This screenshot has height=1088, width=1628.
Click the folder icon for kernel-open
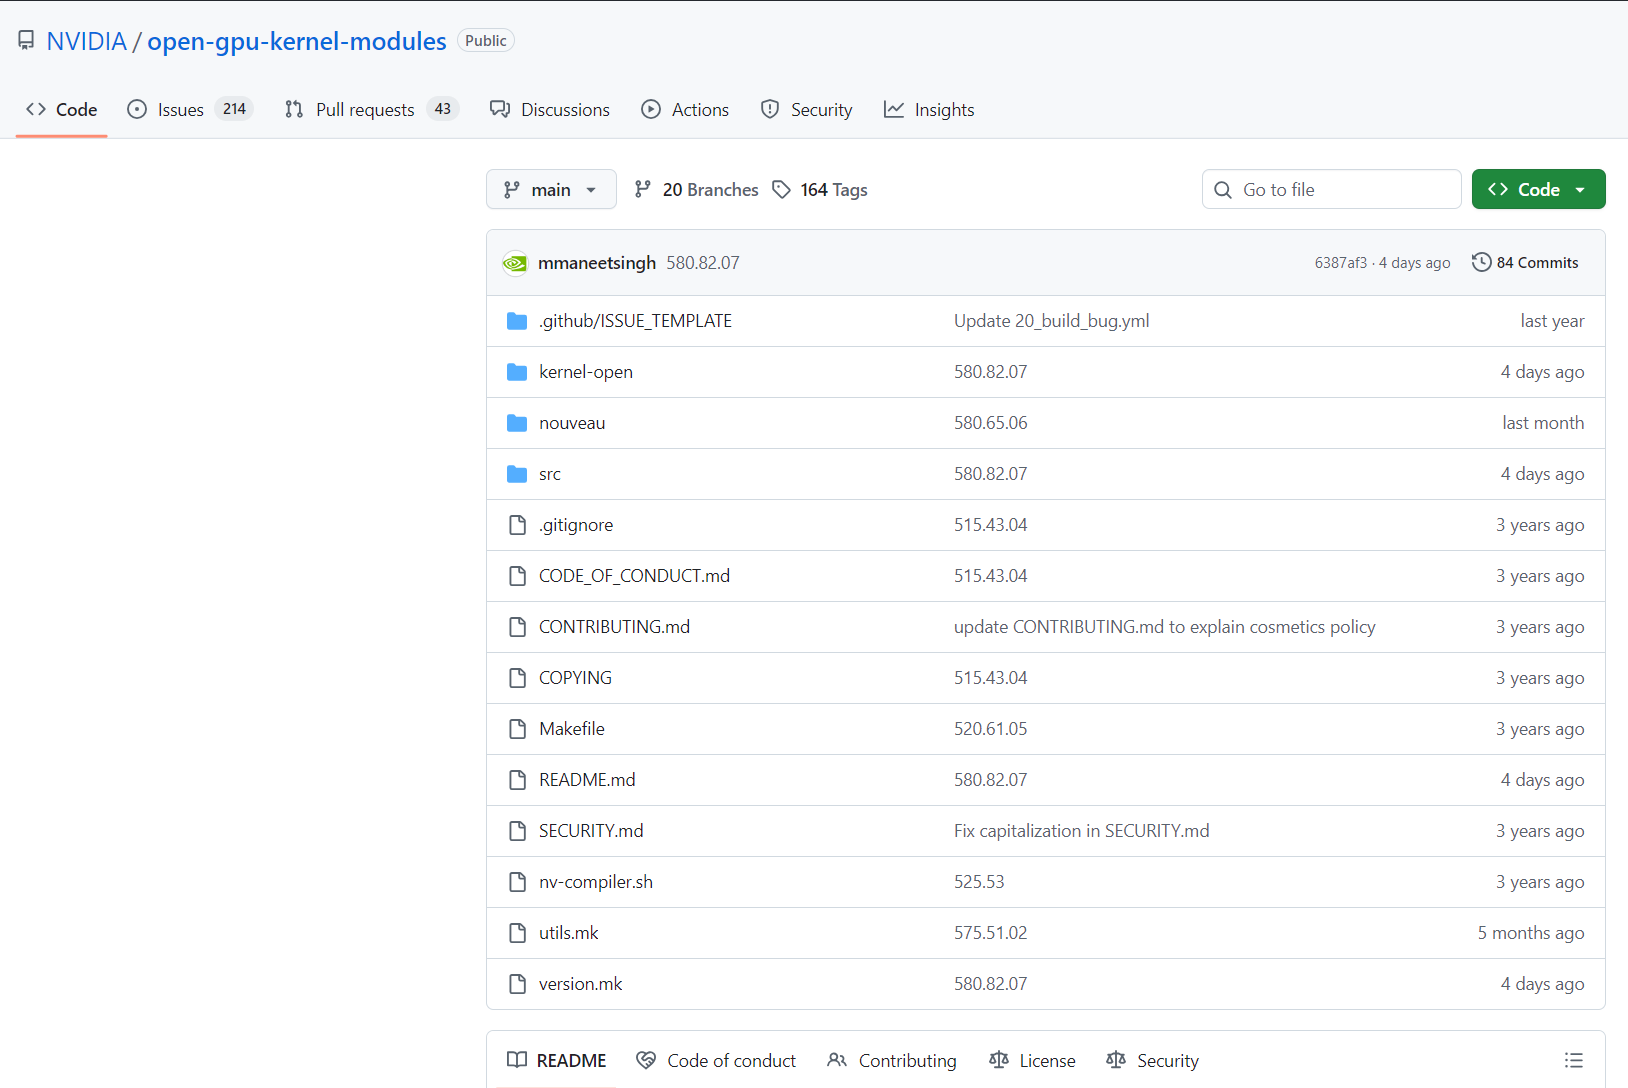click(x=517, y=372)
